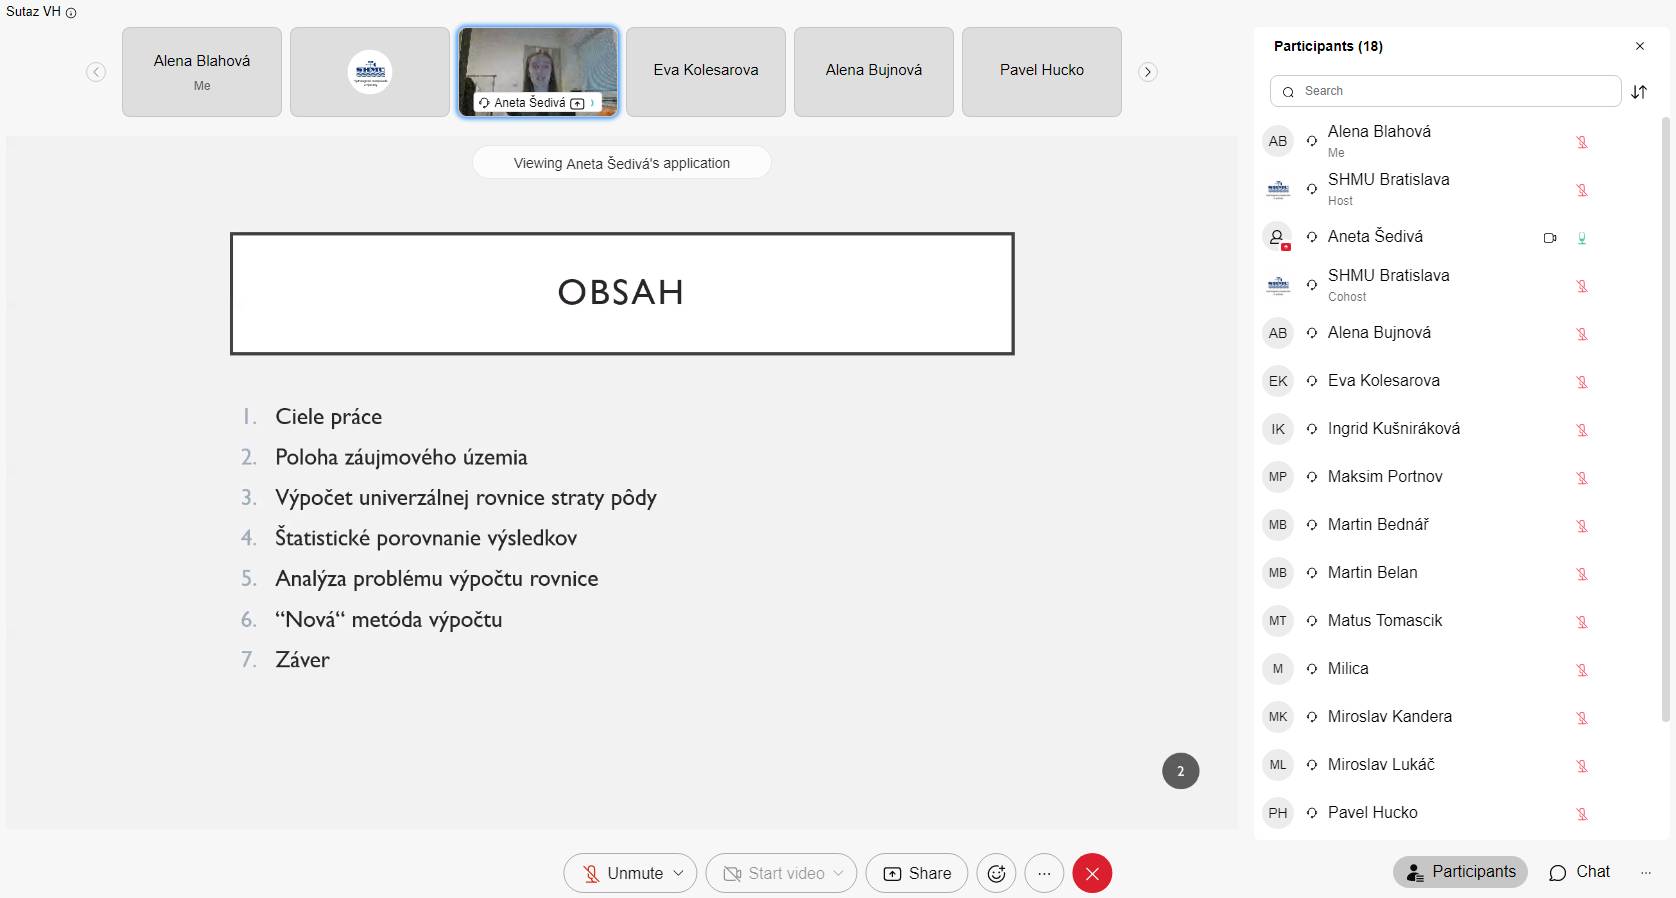Show next participant thumbnails with right arrow
1676x898 pixels.
[1148, 72]
